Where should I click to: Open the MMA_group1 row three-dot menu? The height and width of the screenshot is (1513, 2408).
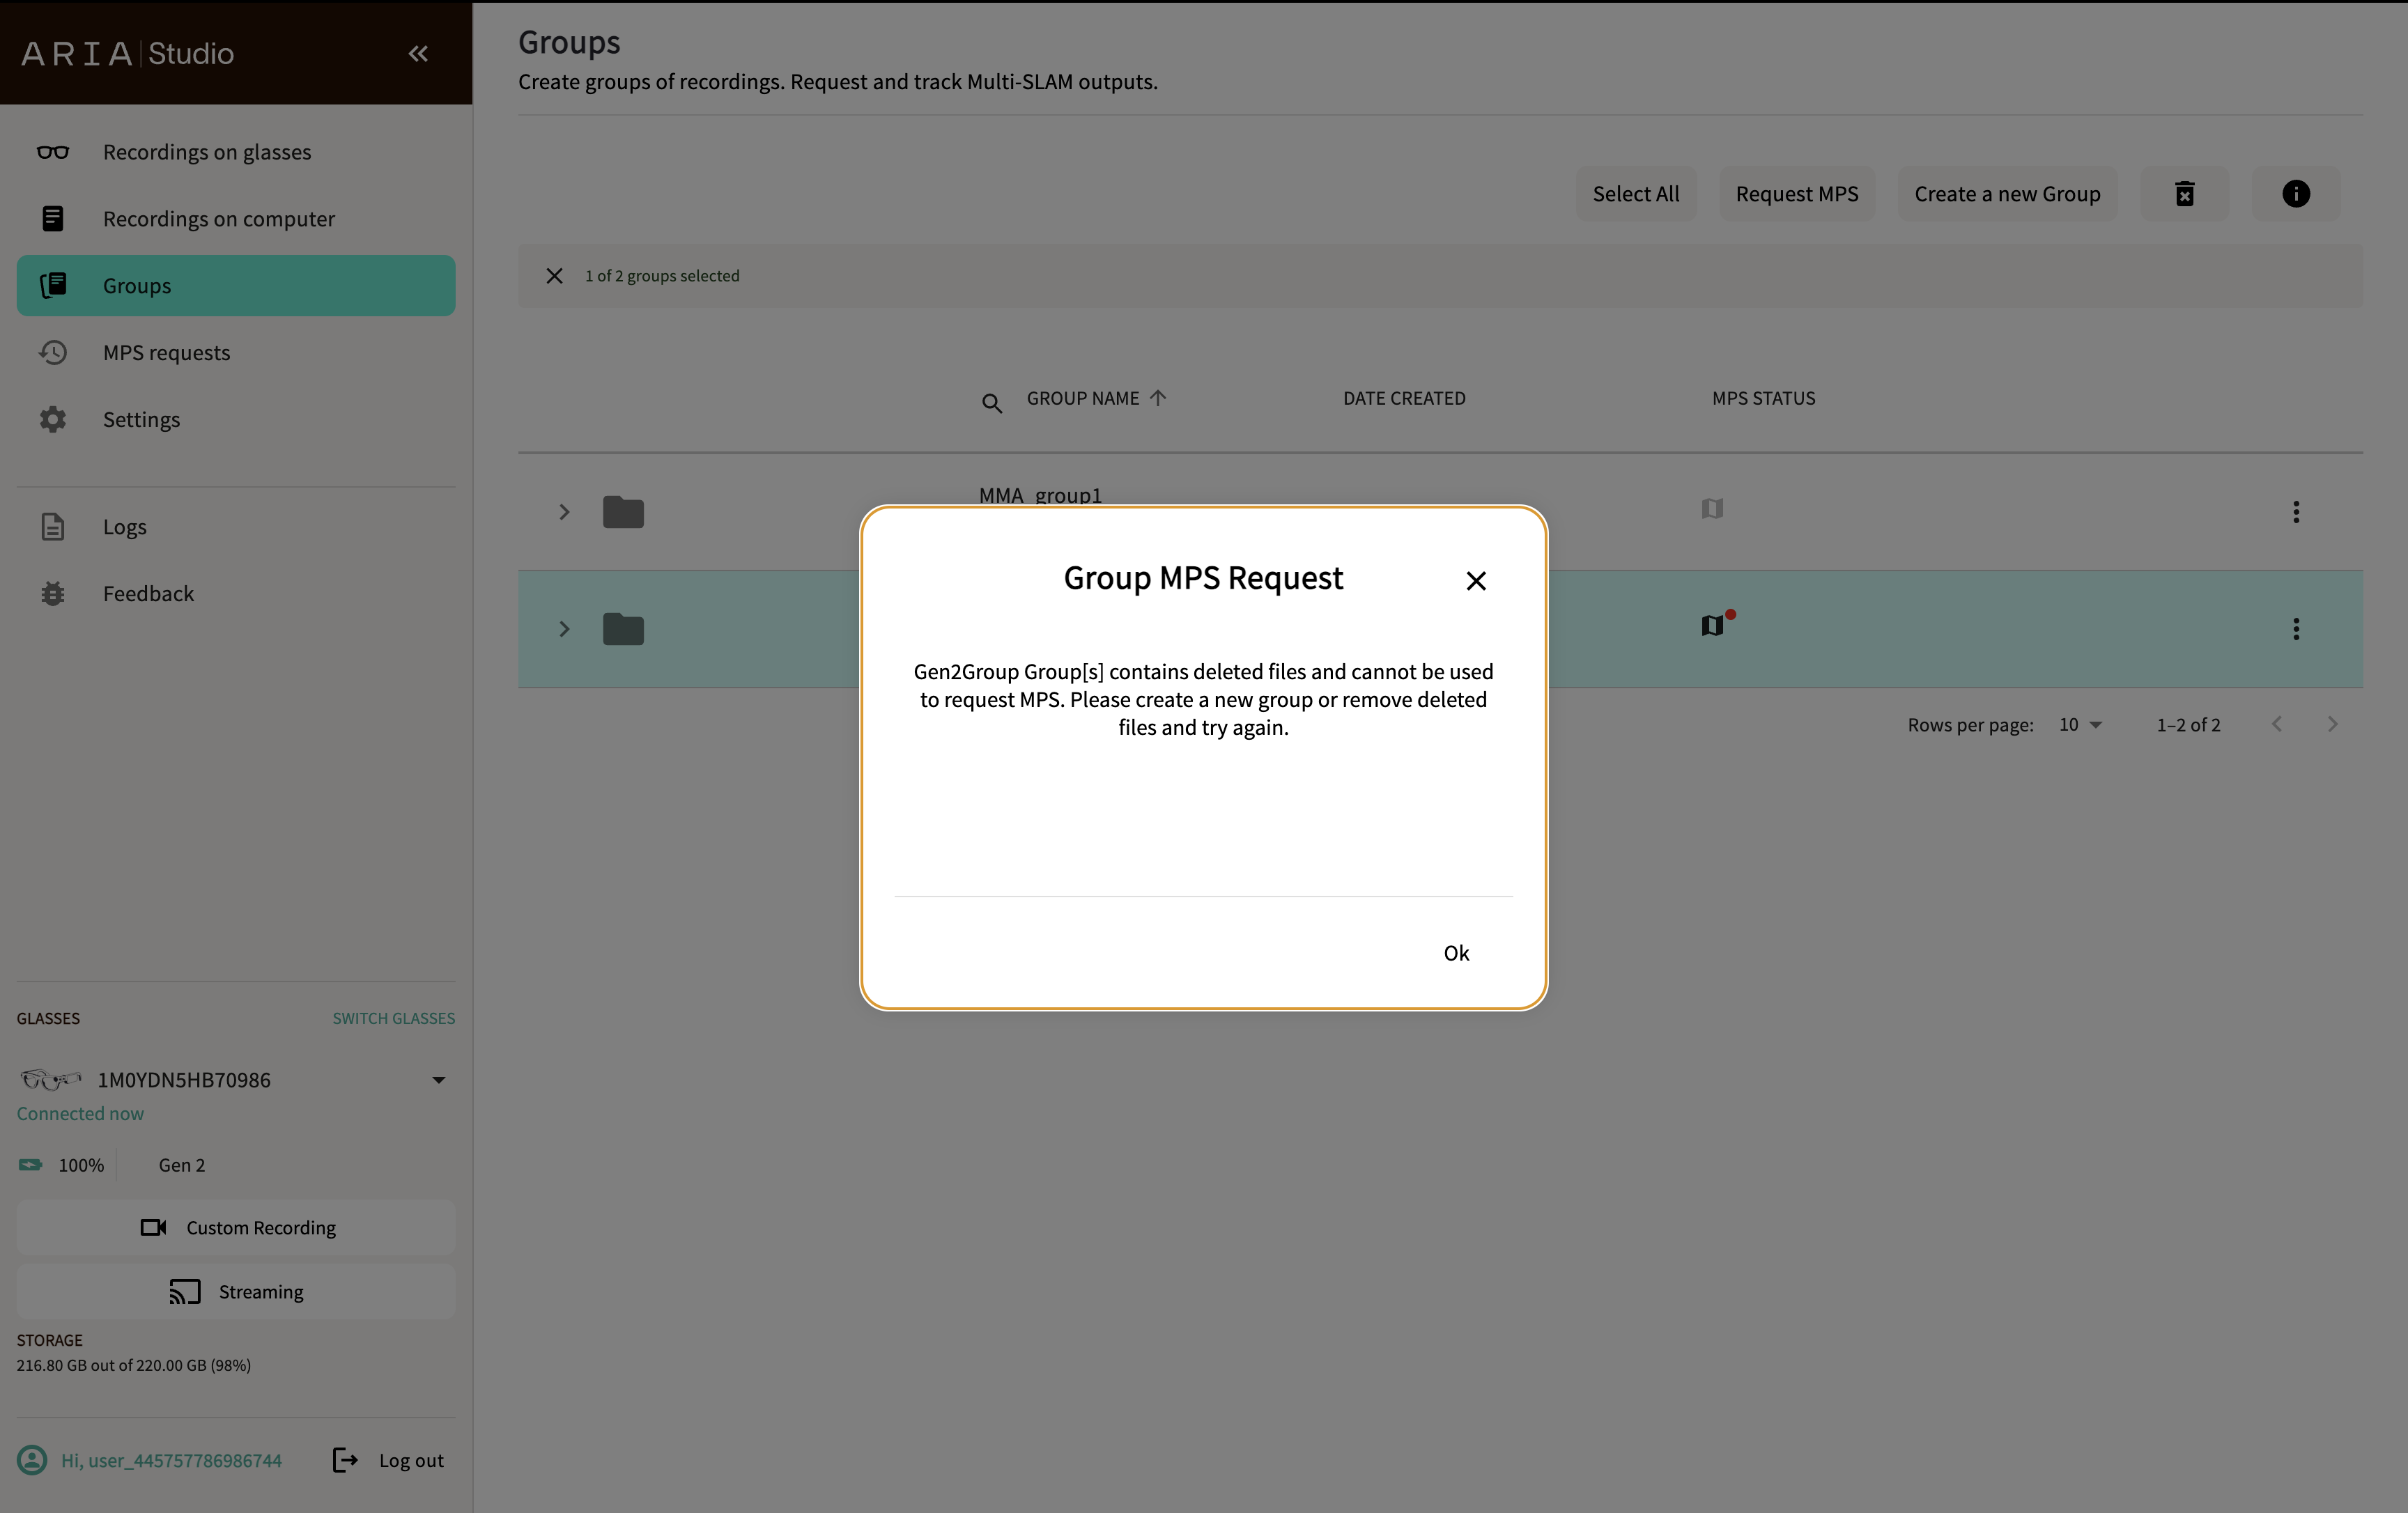point(2296,512)
